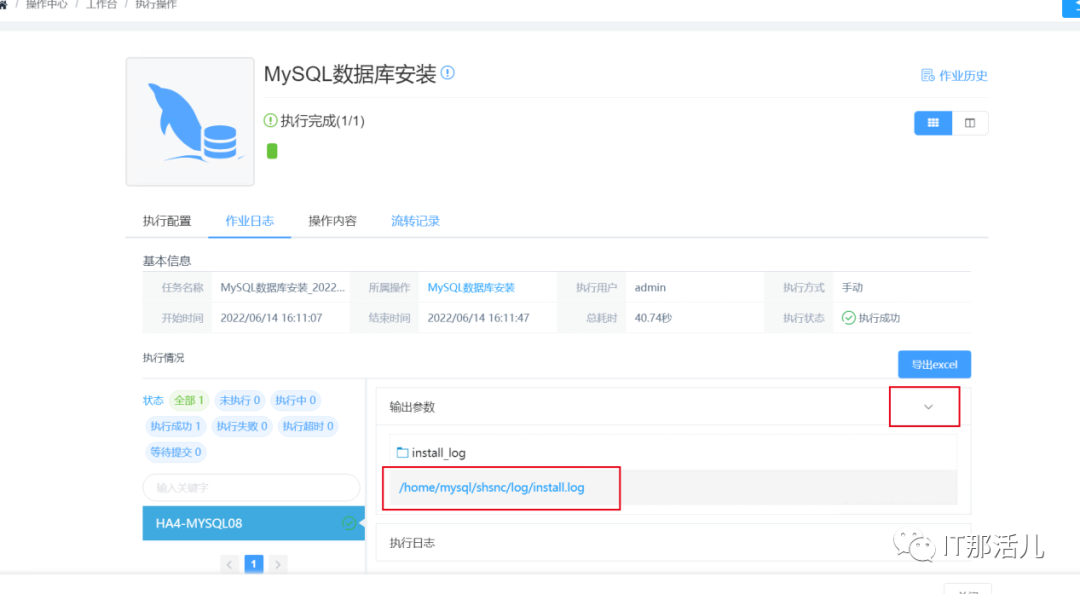Collapse the 输出参数 panel chevron
The width and height of the screenshot is (1080, 594).
(928, 407)
